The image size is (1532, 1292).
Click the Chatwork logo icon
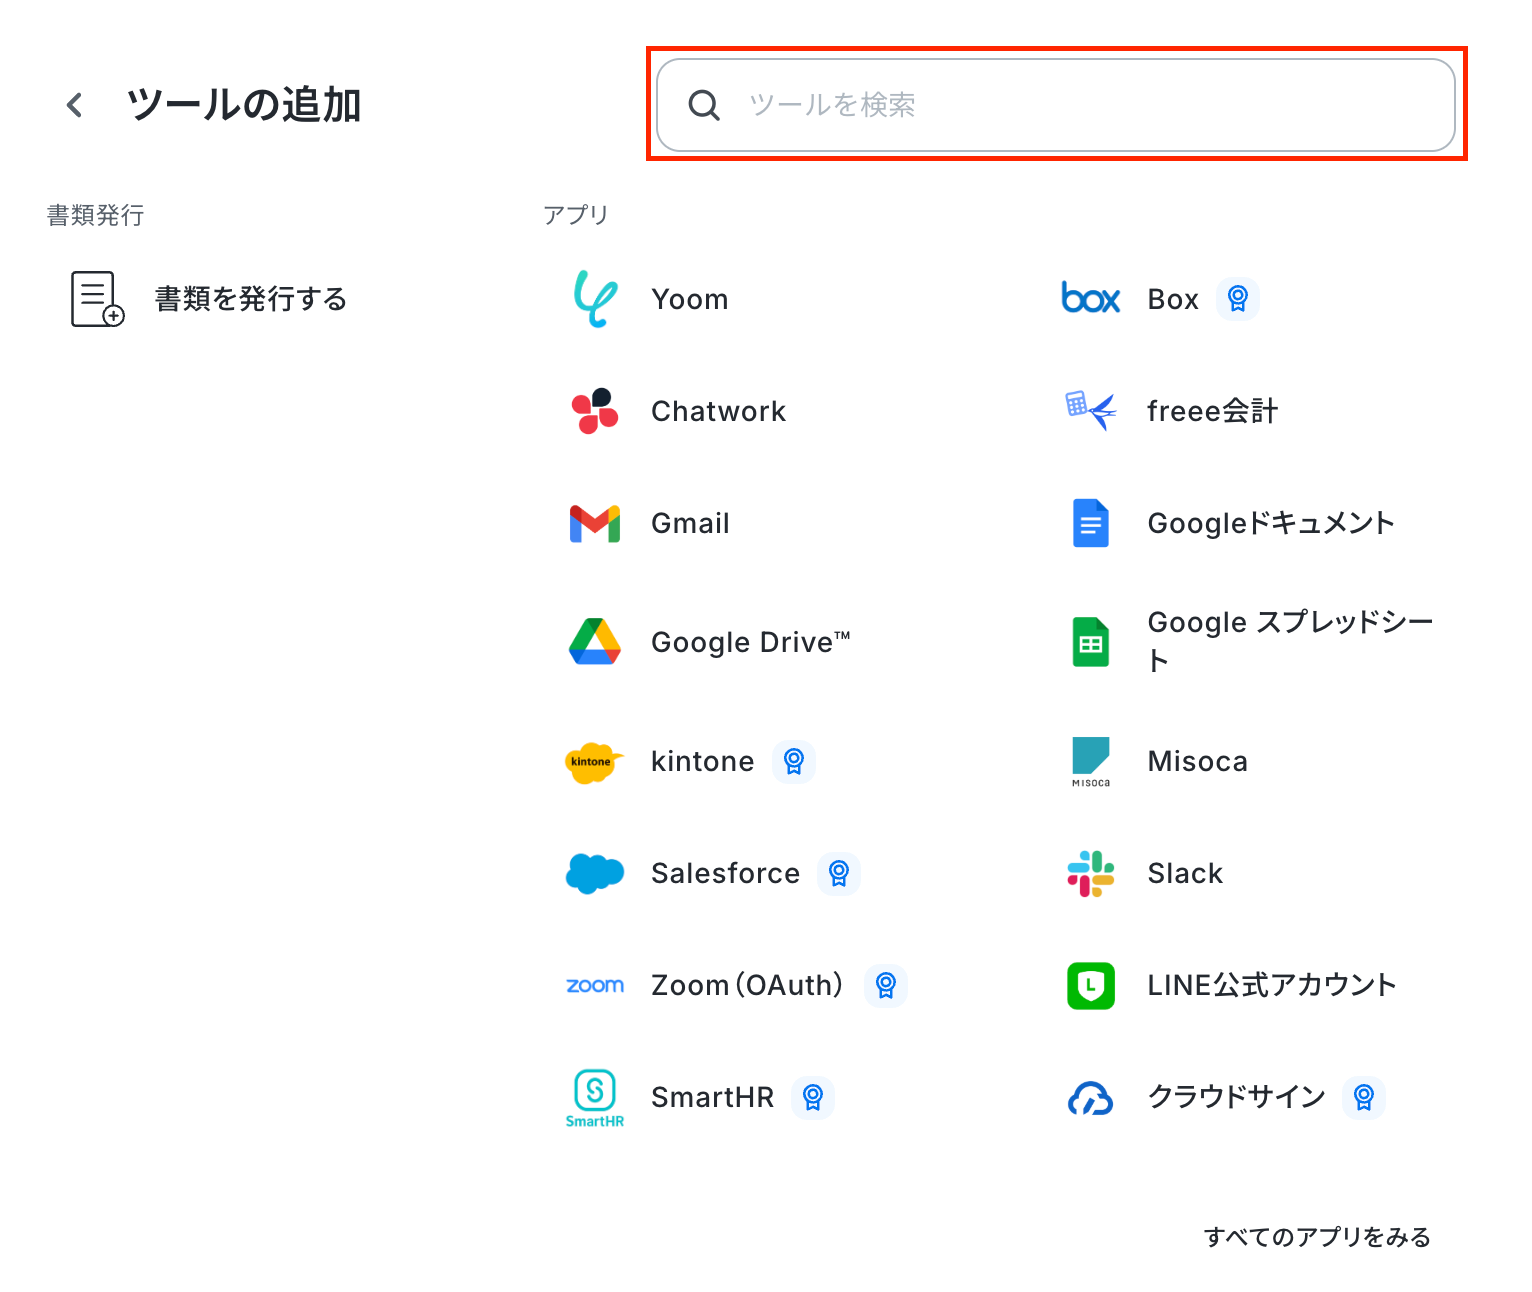coord(595,411)
